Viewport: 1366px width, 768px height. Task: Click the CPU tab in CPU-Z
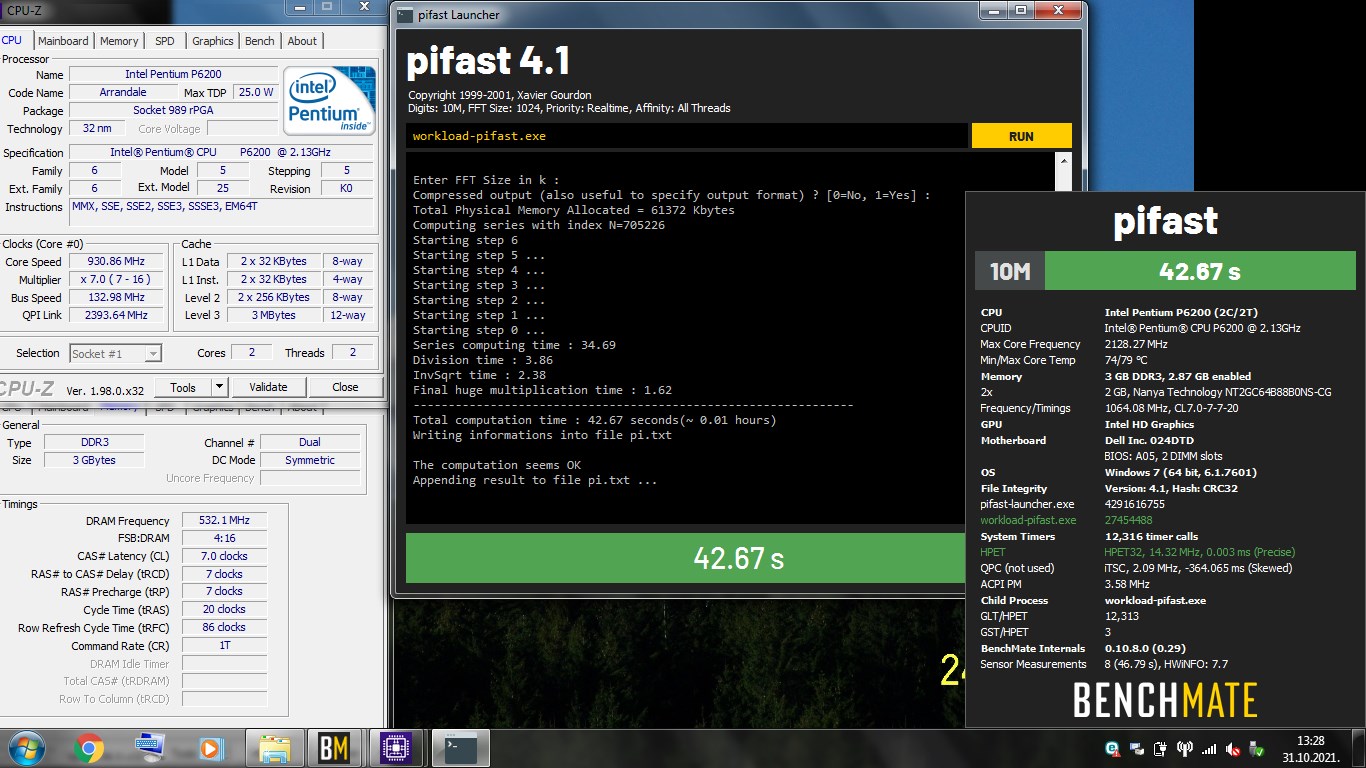tap(12, 40)
